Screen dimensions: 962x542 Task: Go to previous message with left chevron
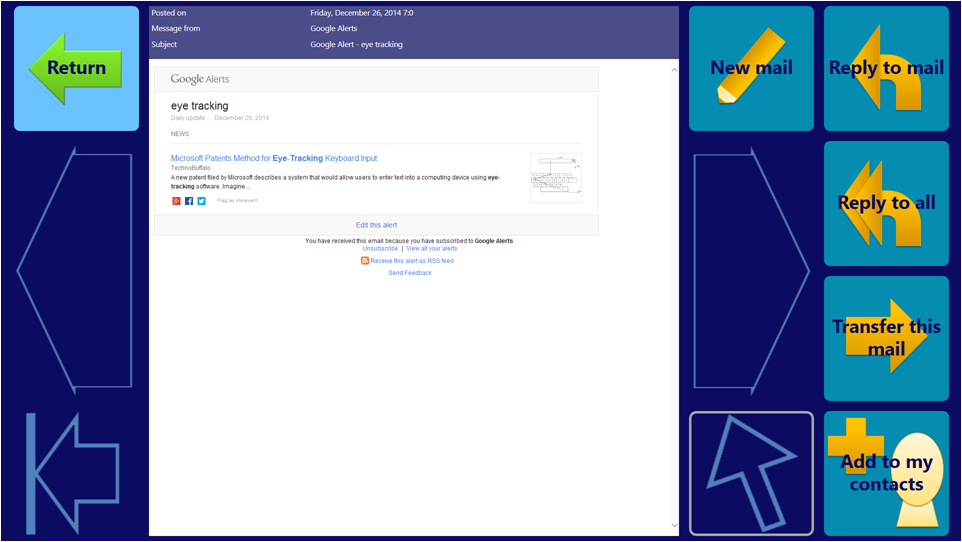coord(75,270)
